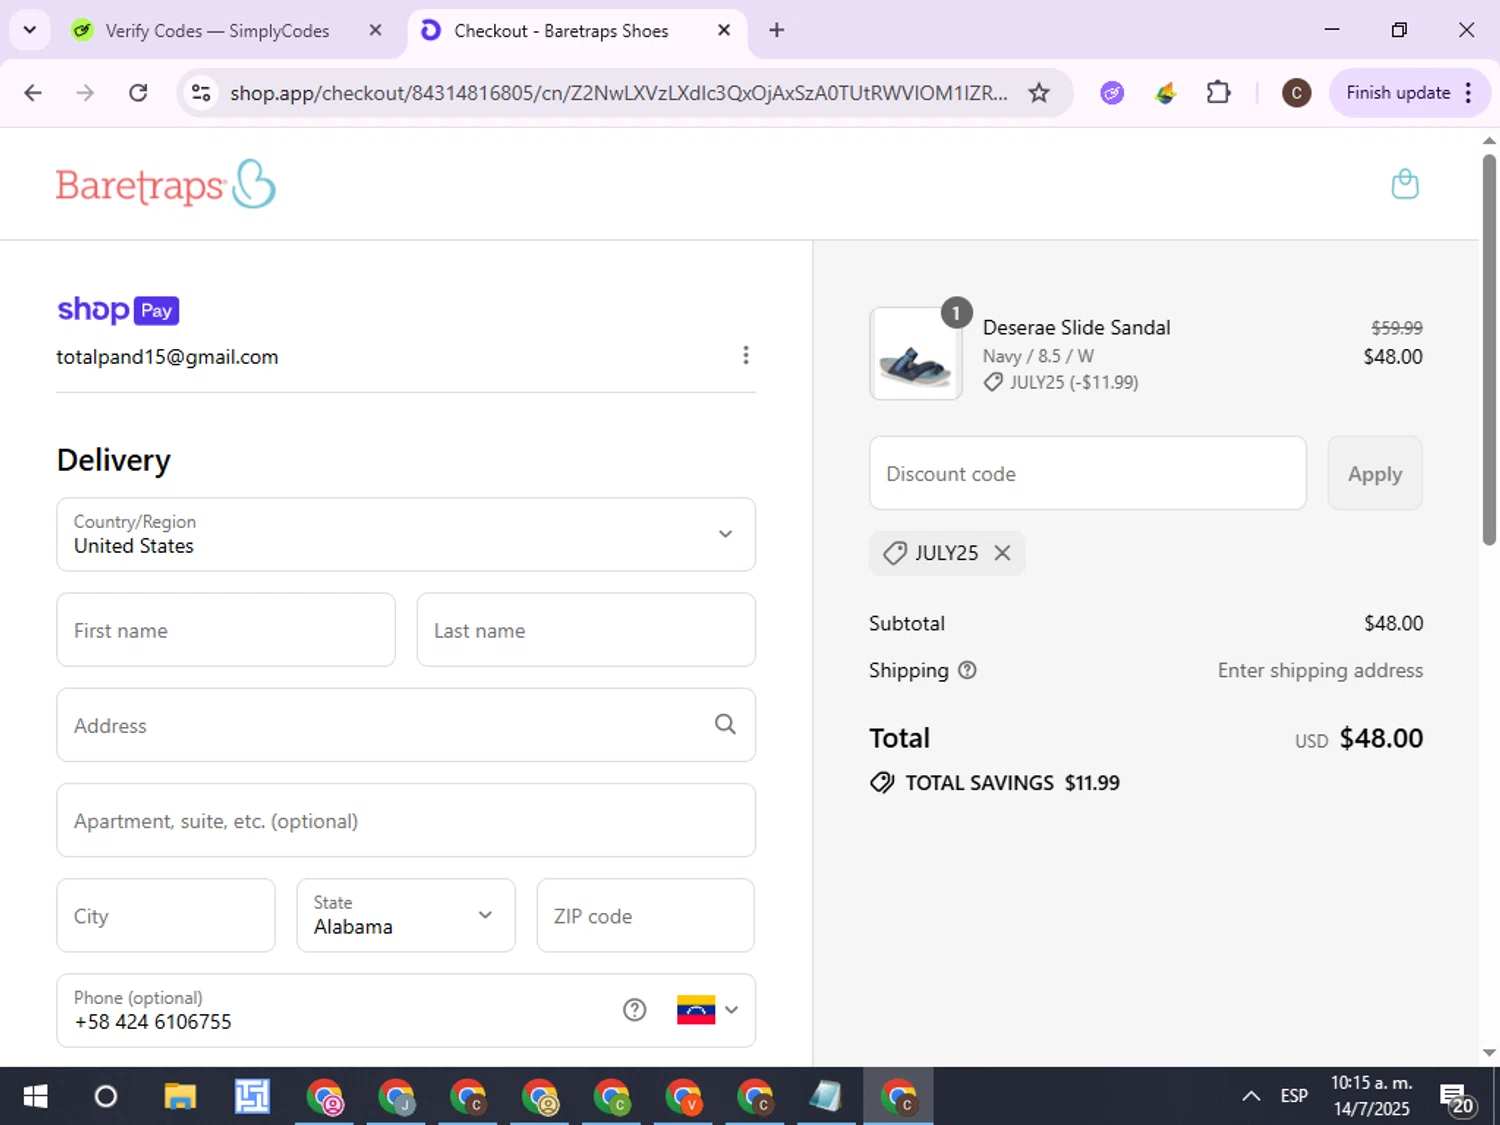The width and height of the screenshot is (1500, 1125).
Task: View site information icon in address bar
Action: coord(201,93)
